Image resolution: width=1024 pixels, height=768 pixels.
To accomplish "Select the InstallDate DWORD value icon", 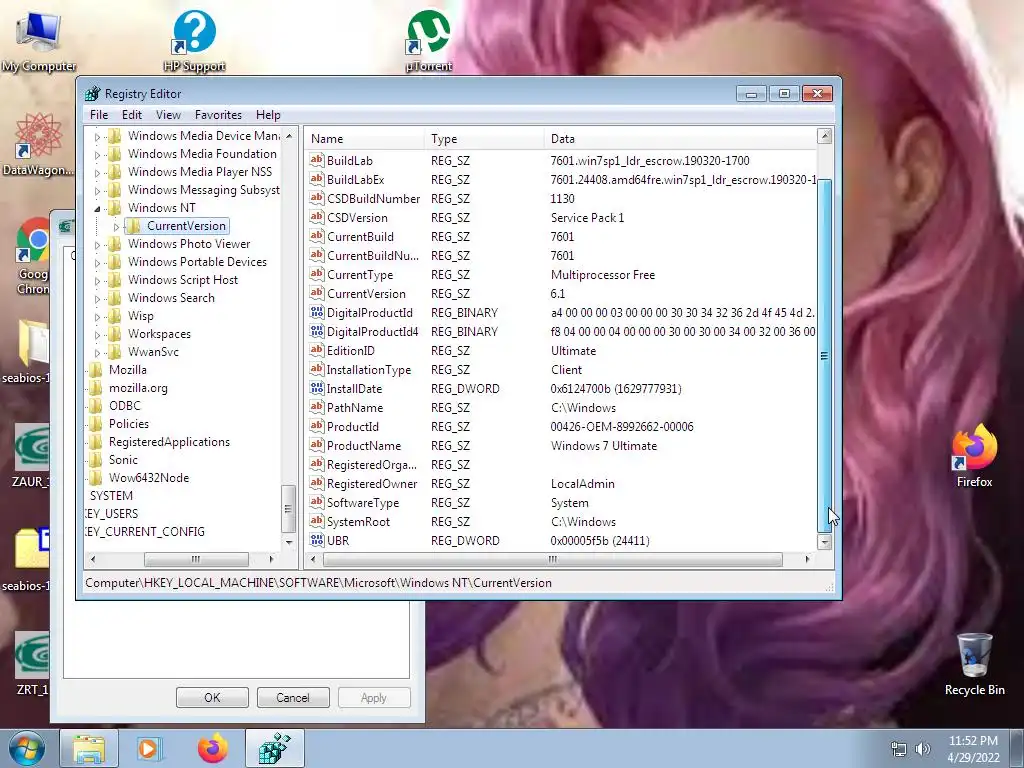I will click(317, 388).
